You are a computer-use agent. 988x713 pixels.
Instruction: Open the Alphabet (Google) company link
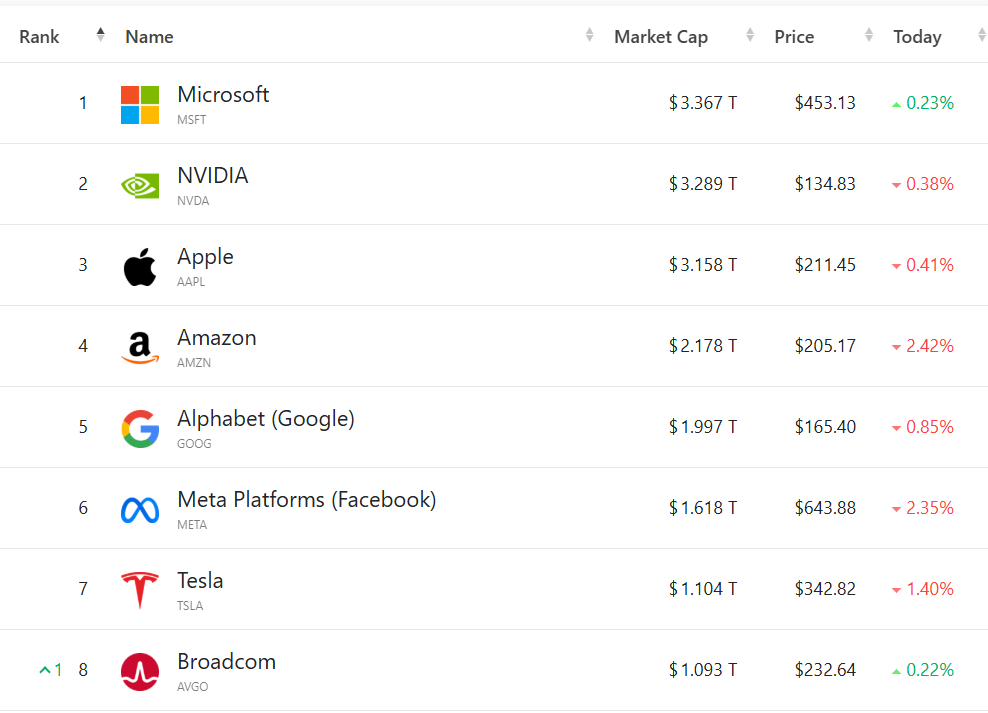pos(265,419)
